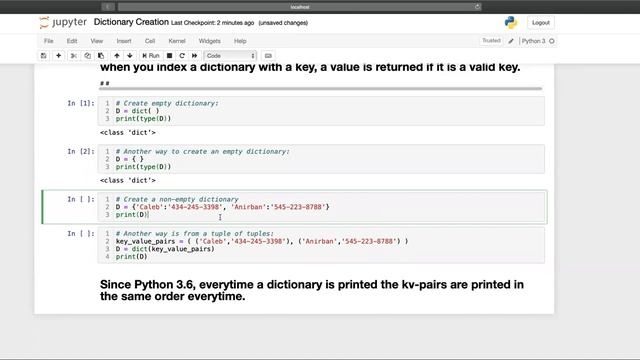
Task: Run the selected cell
Action: [151, 56]
